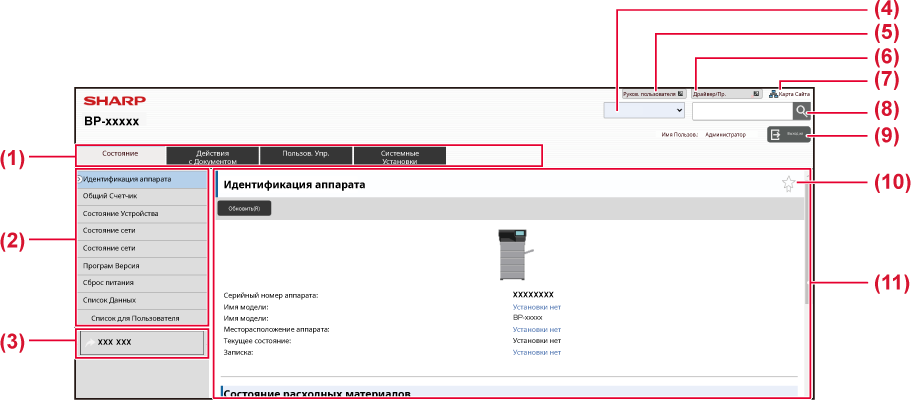The image size is (911, 400).
Task: Click the printer device image
Action: pos(514,255)
